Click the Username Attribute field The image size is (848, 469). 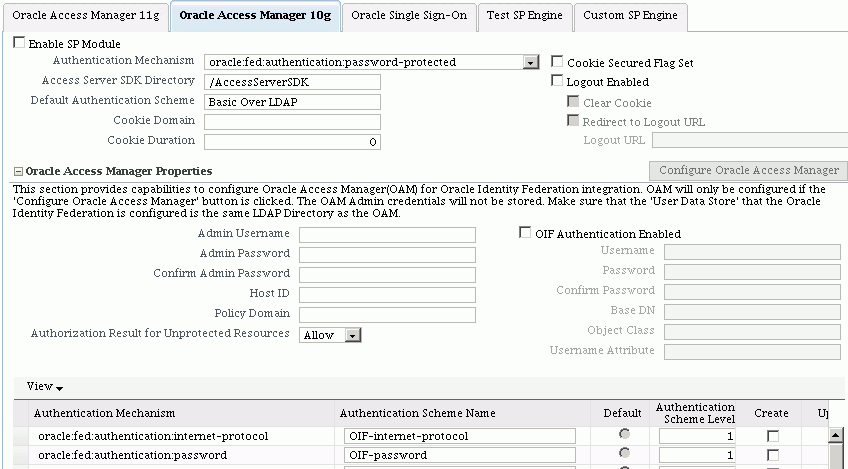tap(752, 352)
